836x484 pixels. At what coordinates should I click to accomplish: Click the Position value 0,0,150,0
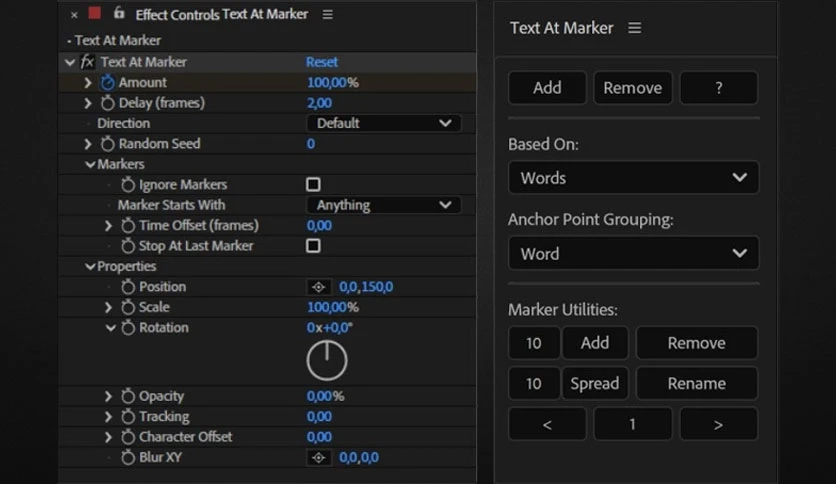[x=366, y=287]
